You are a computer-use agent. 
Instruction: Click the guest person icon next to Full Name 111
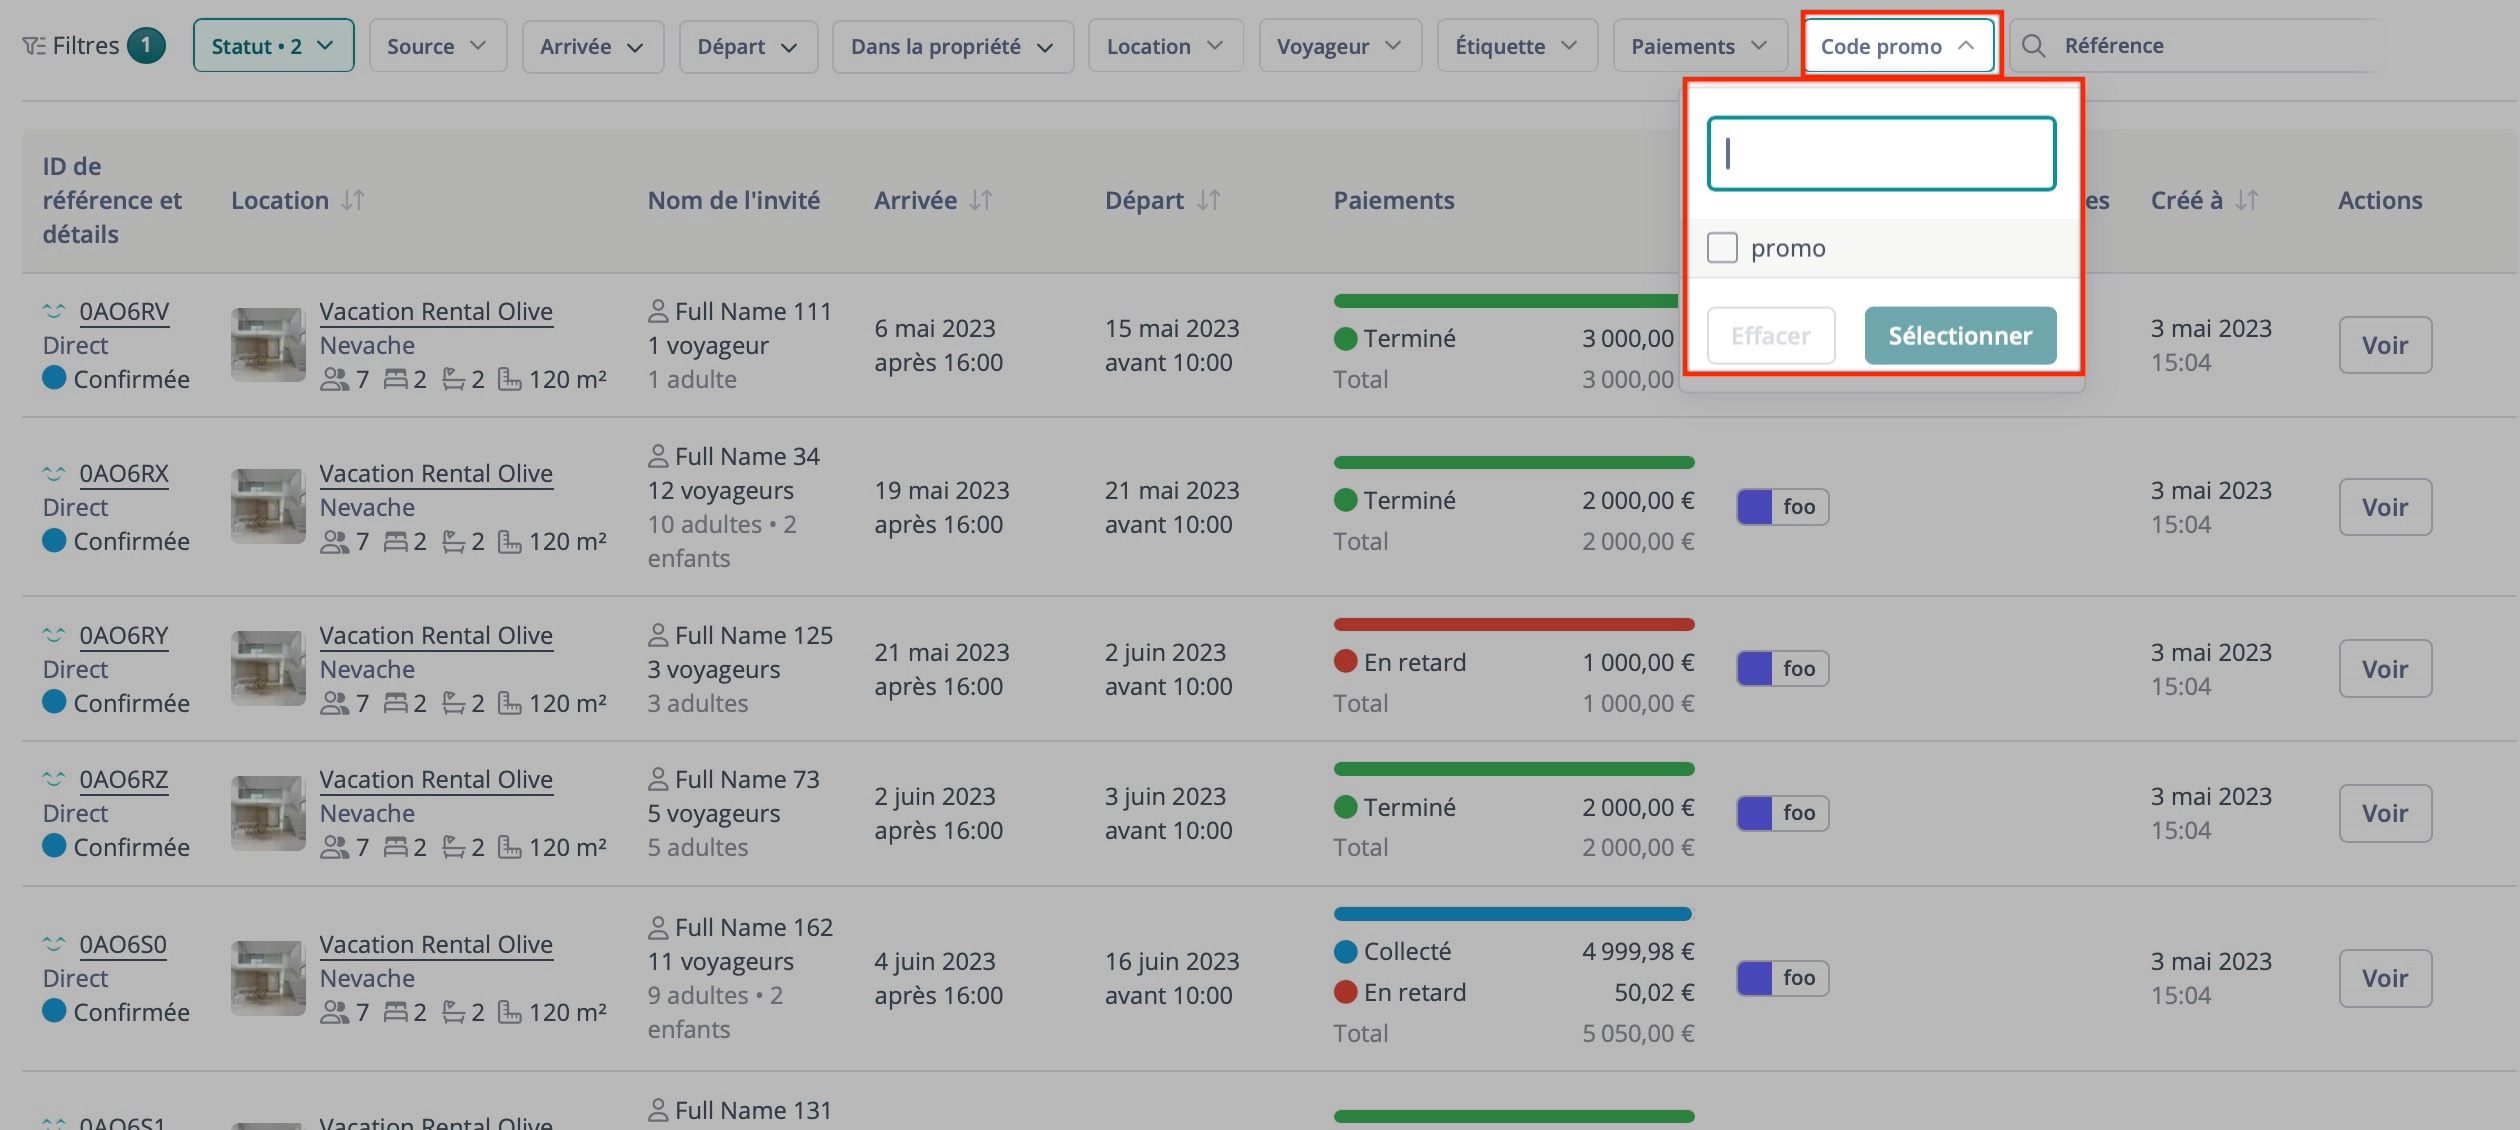(658, 311)
